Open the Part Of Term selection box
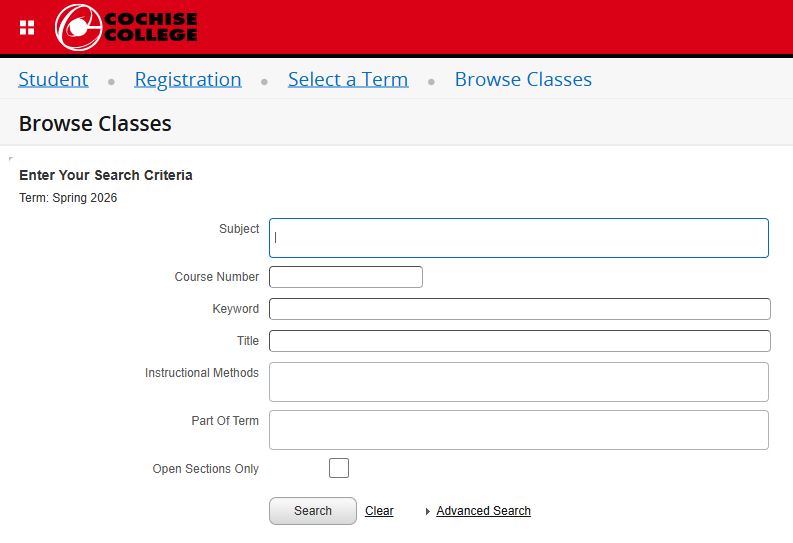The image size is (793, 543). [518, 430]
